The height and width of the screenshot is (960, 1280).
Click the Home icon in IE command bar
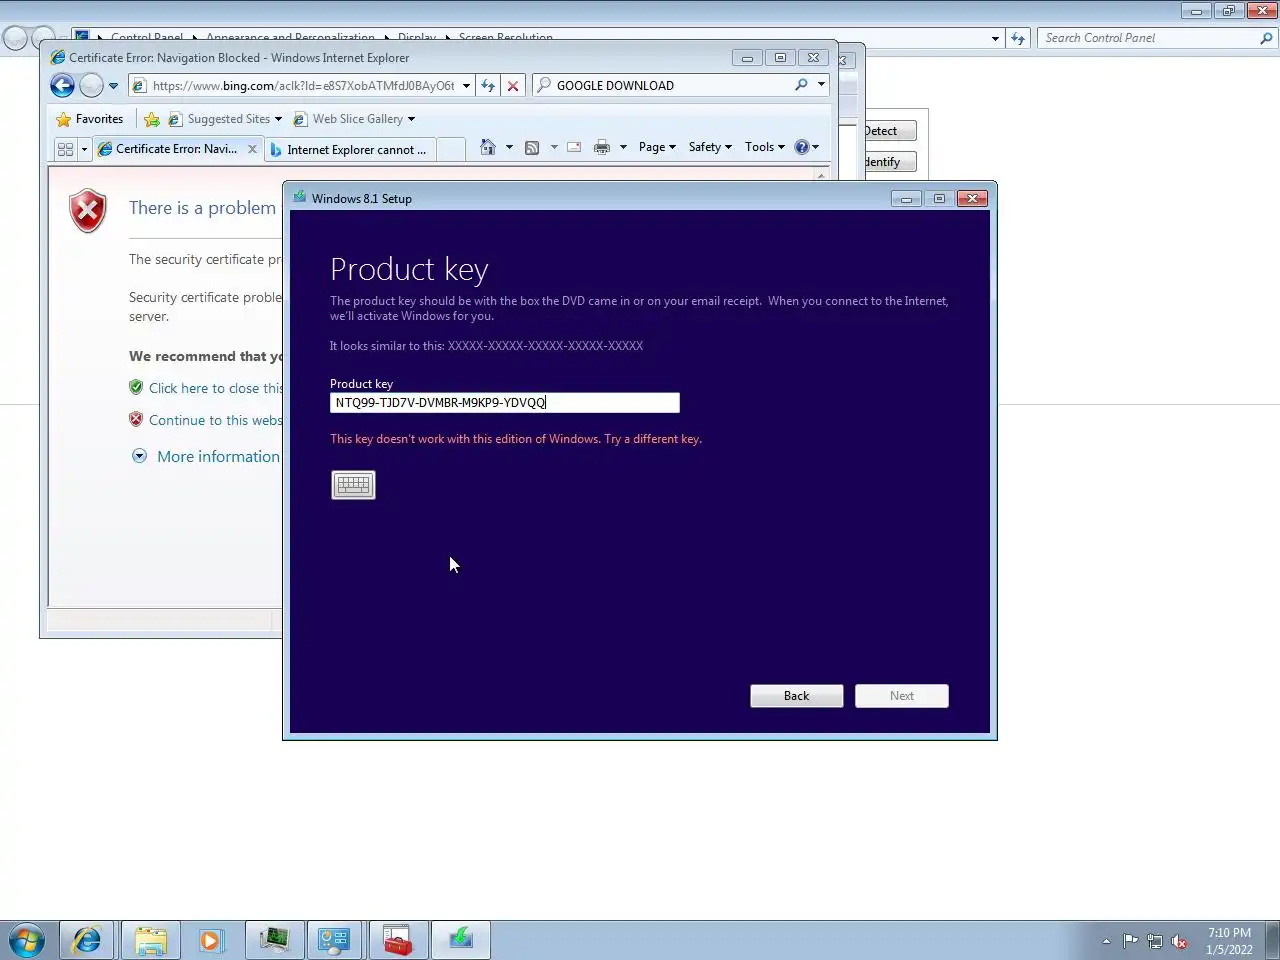point(488,147)
